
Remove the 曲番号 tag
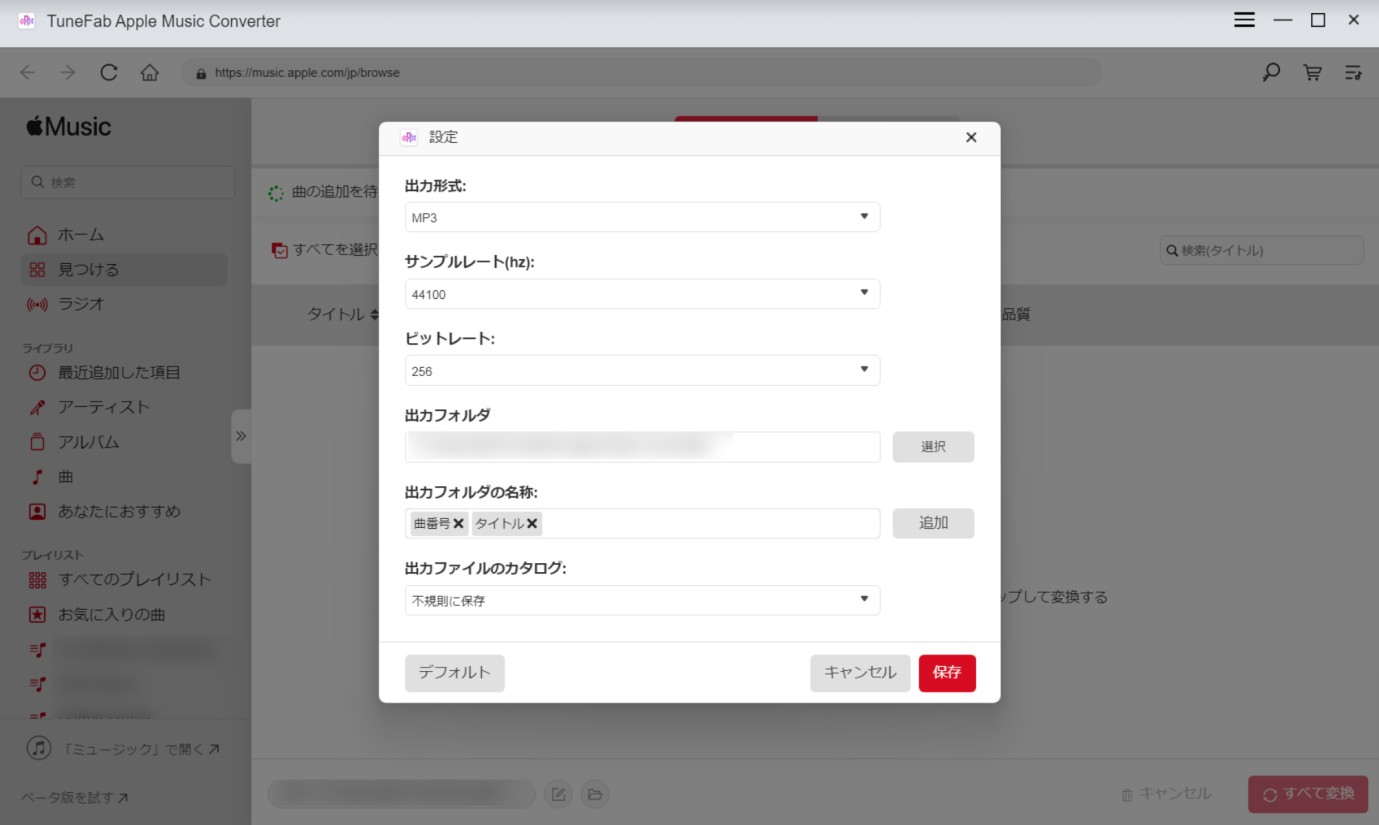(x=458, y=523)
